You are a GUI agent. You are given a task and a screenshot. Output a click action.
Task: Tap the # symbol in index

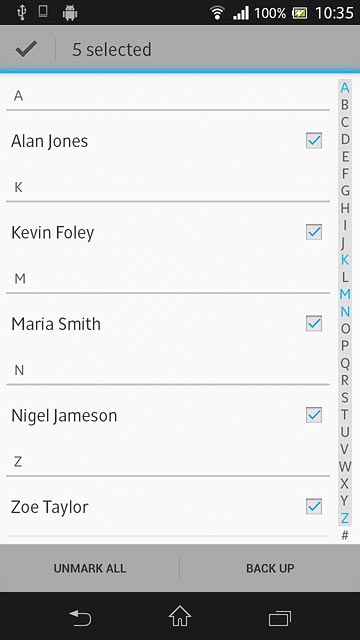click(x=345, y=535)
